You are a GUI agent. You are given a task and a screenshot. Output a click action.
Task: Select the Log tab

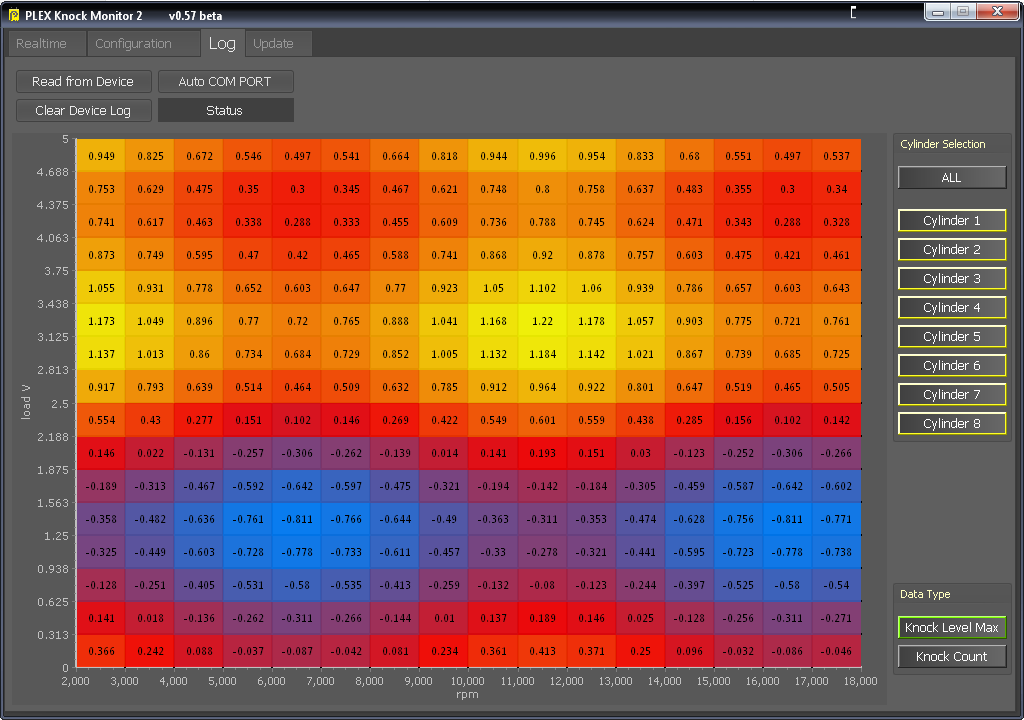[223, 43]
